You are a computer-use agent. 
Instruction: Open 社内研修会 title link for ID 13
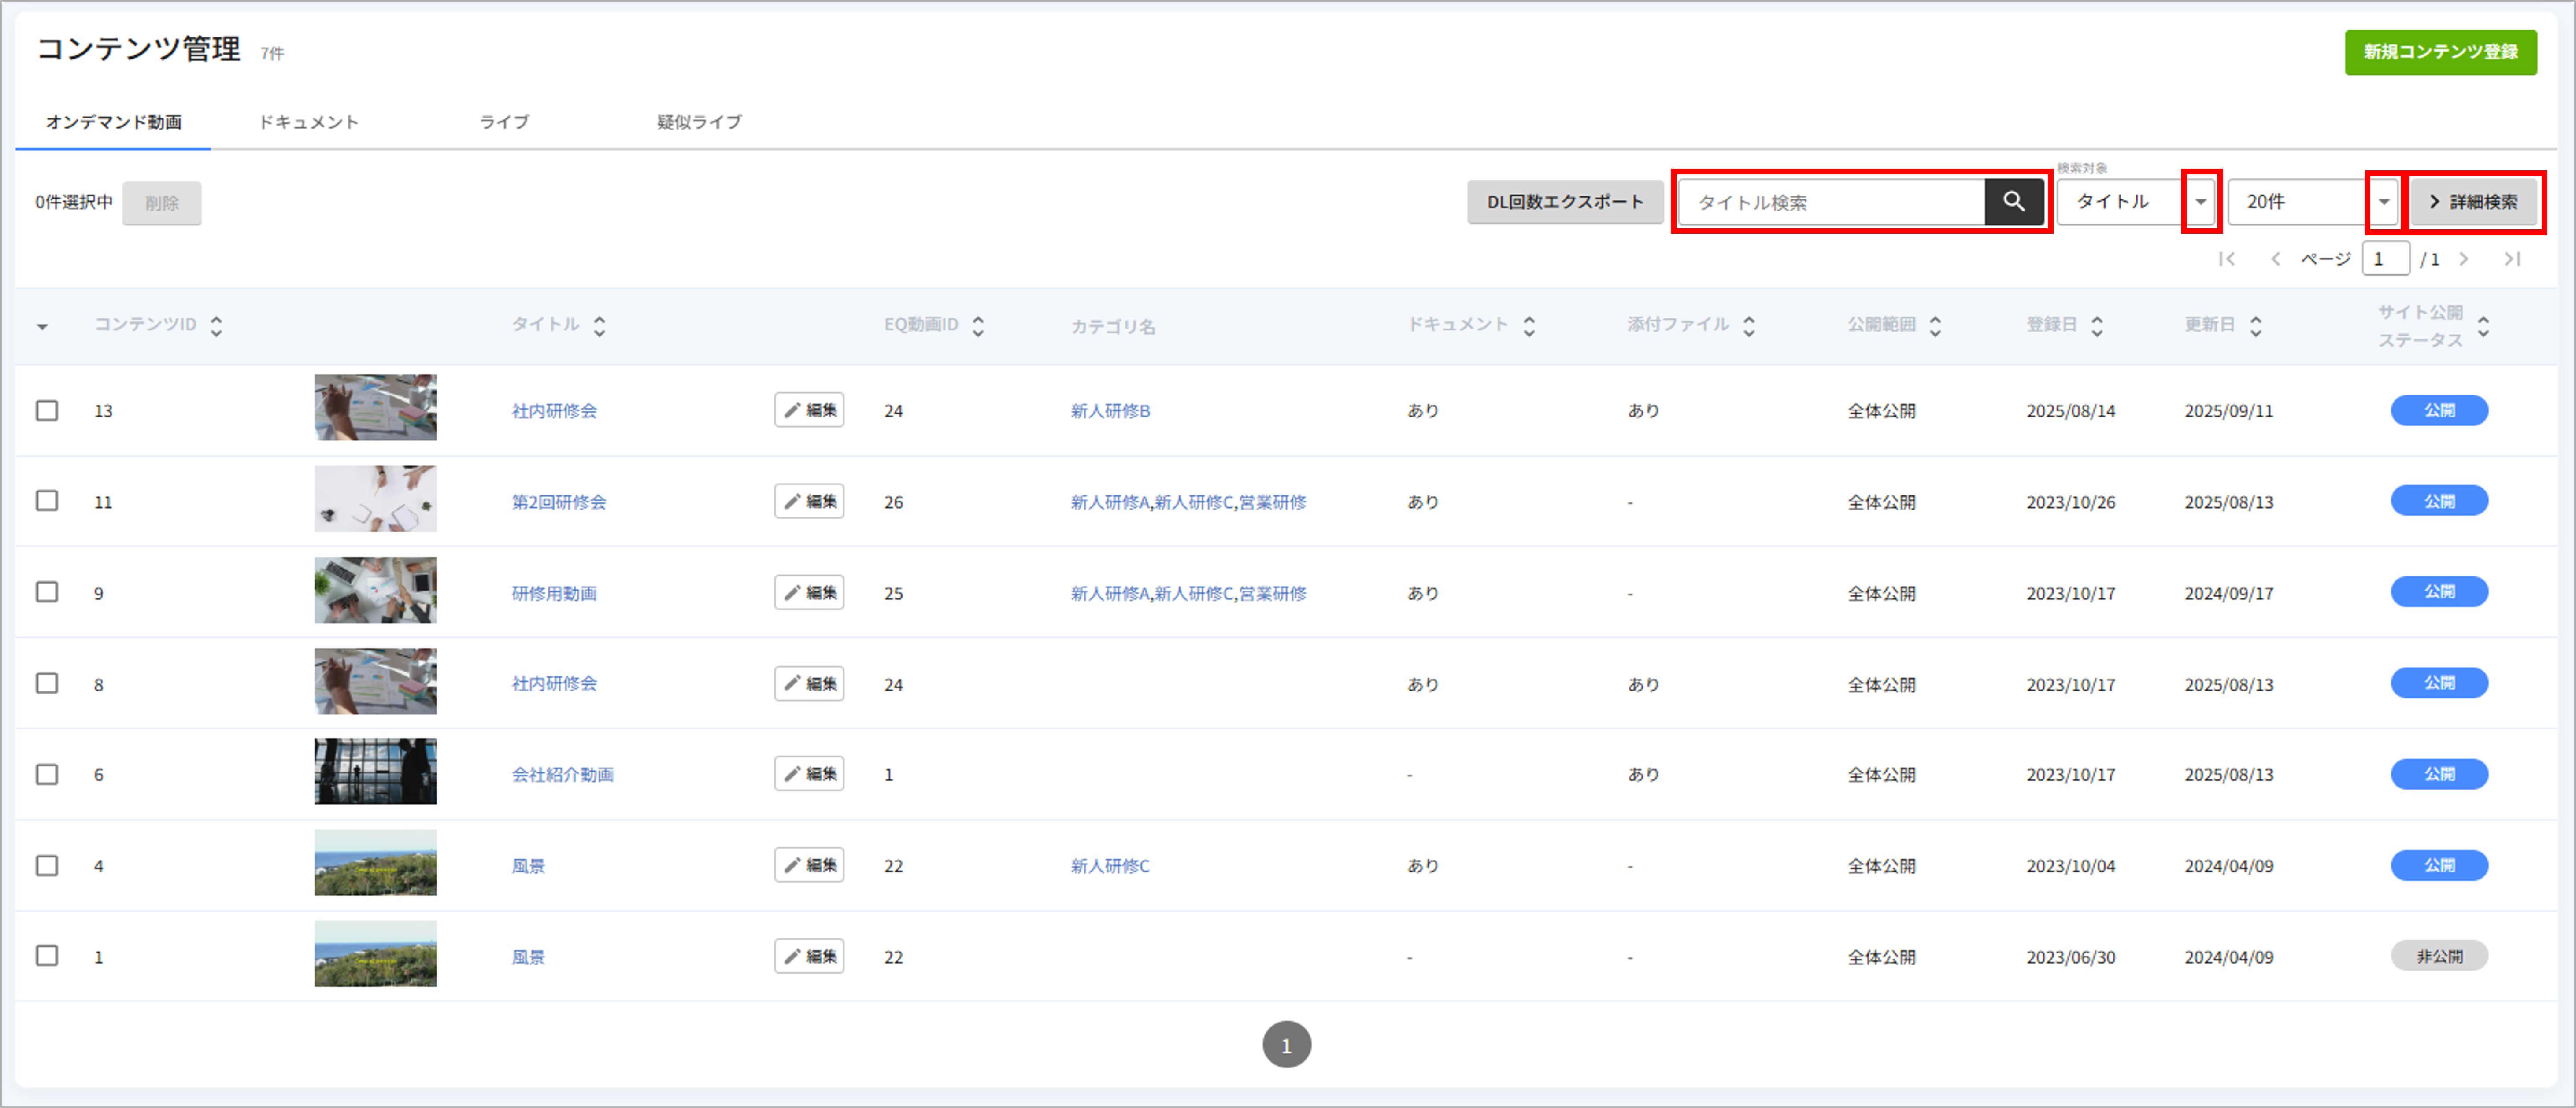[x=554, y=411]
